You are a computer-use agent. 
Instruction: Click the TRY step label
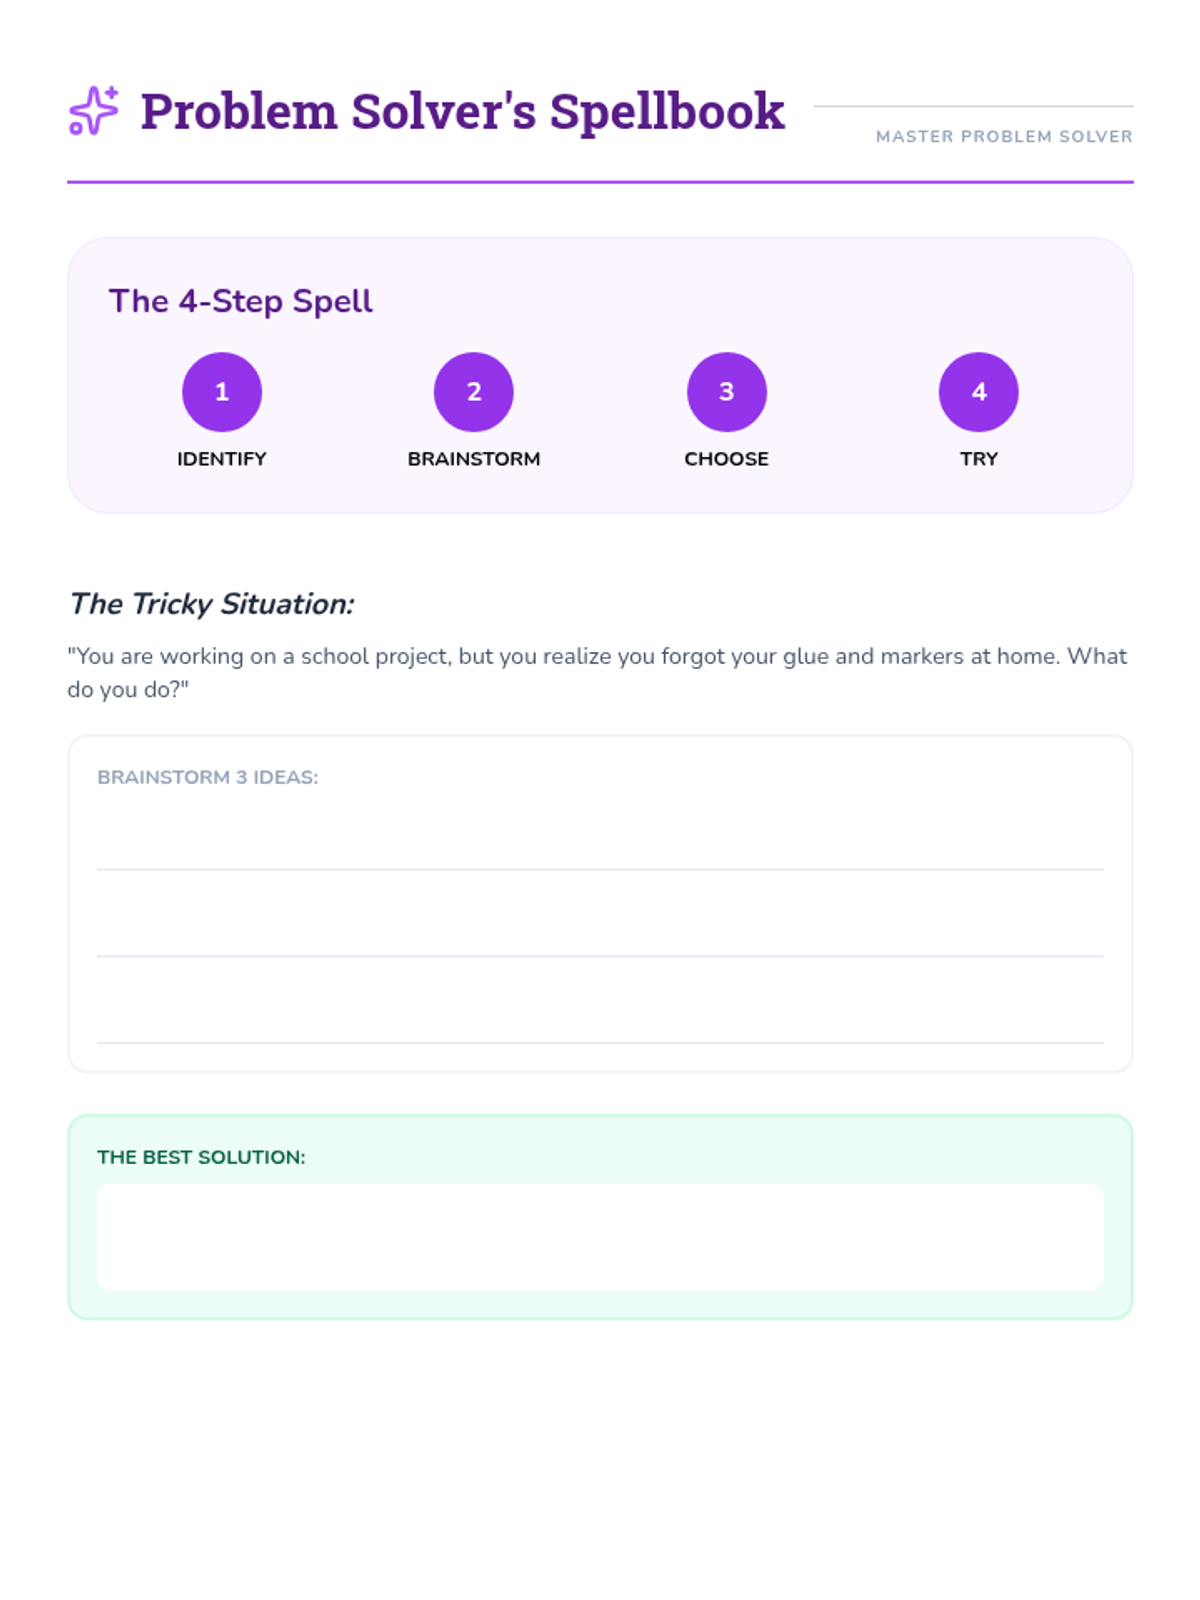(979, 459)
